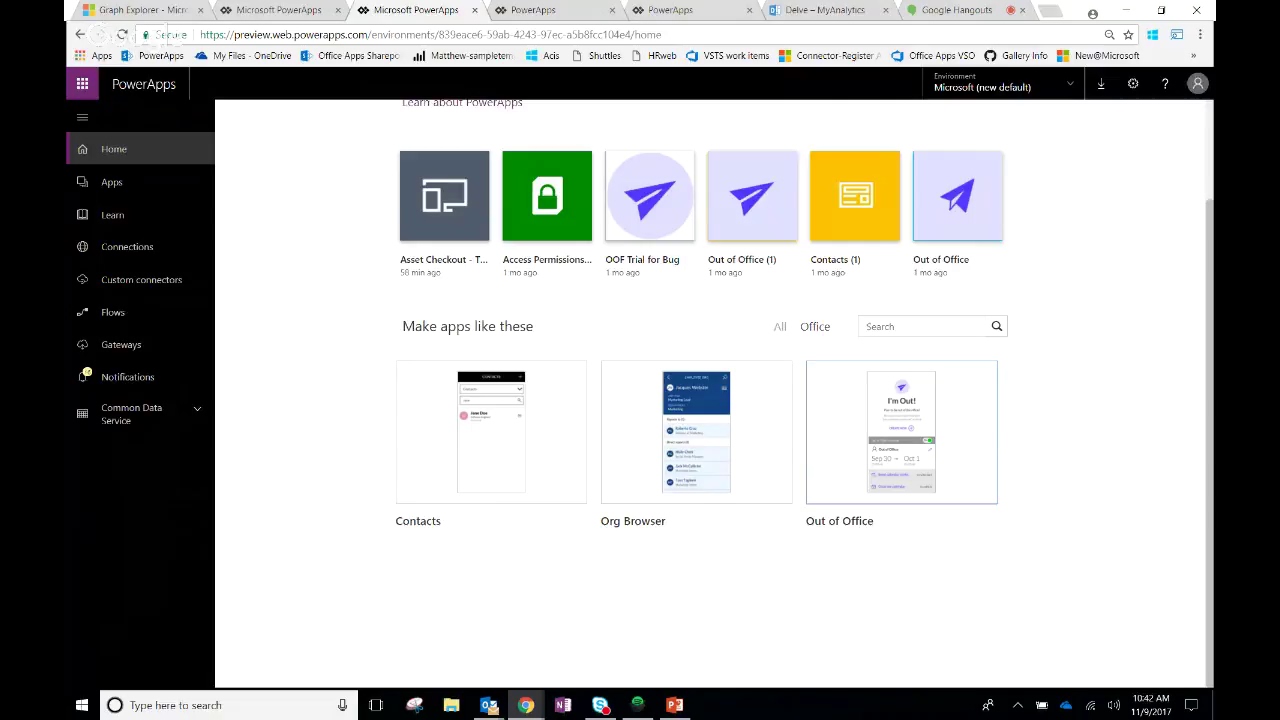Viewport: 1280px width, 720px height.
Task: Open Custom connectors page
Action: click(x=140, y=280)
